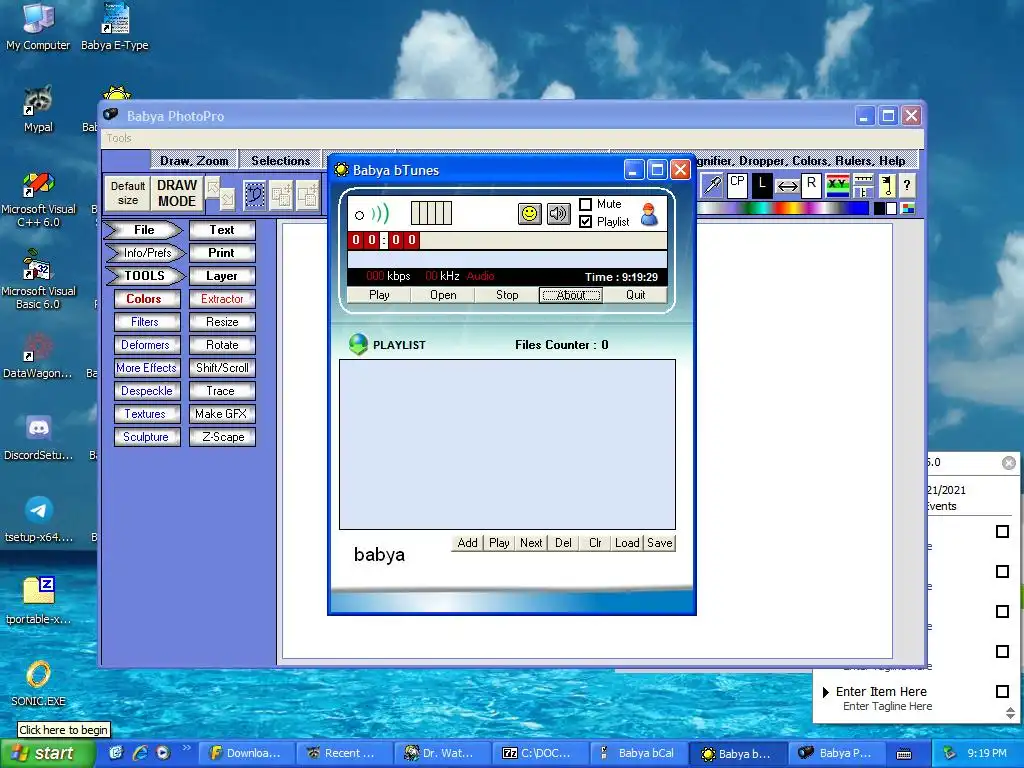Click the Default size button
Image resolution: width=1024 pixels, height=768 pixels.
[x=127, y=193]
